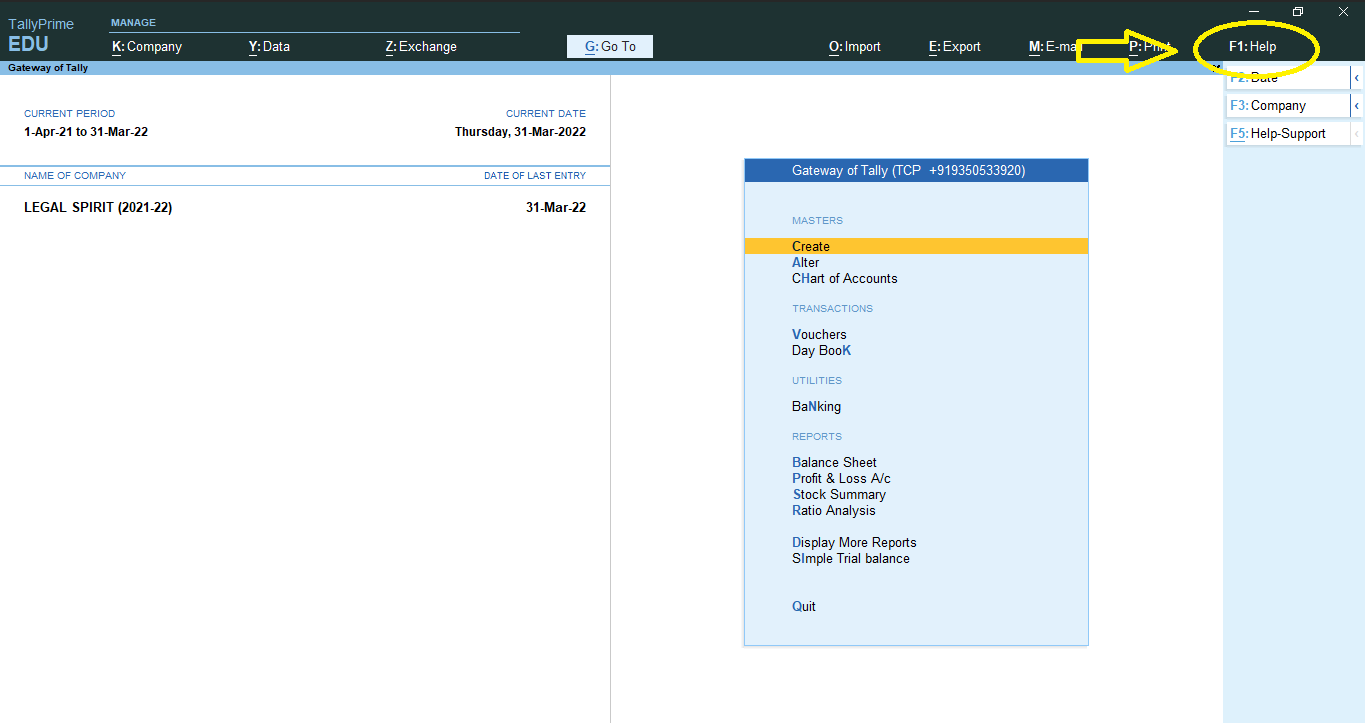
Task: Open the Y: Data menu
Action: 269,47
